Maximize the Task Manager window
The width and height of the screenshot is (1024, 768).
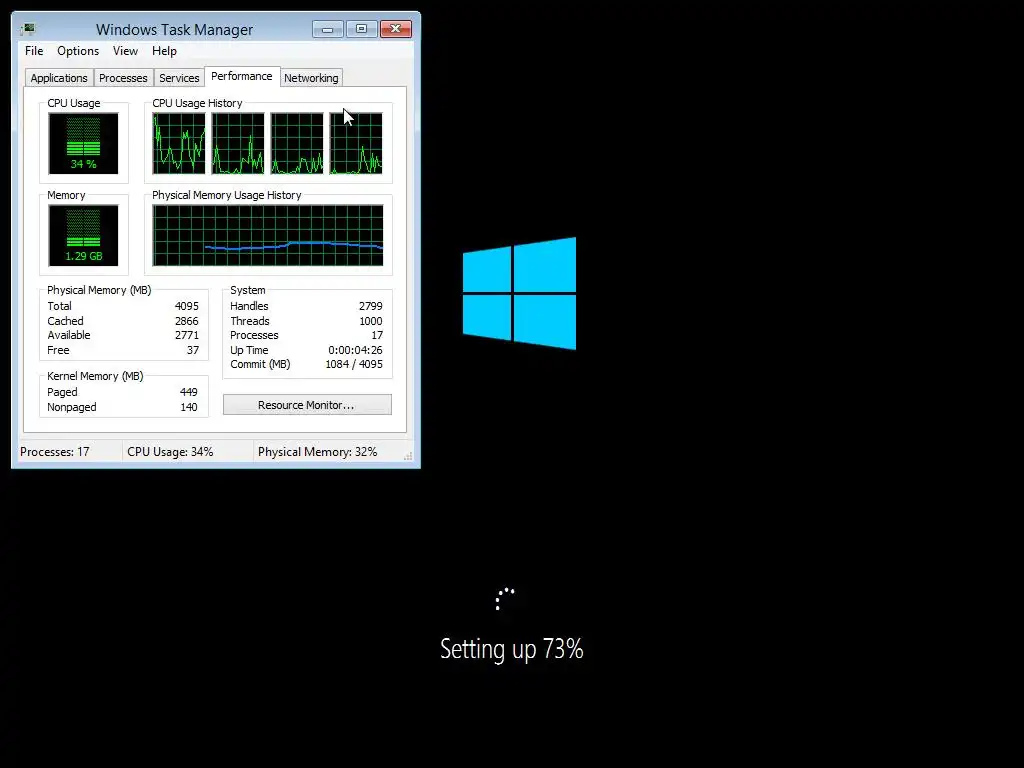[x=361, y=29]
